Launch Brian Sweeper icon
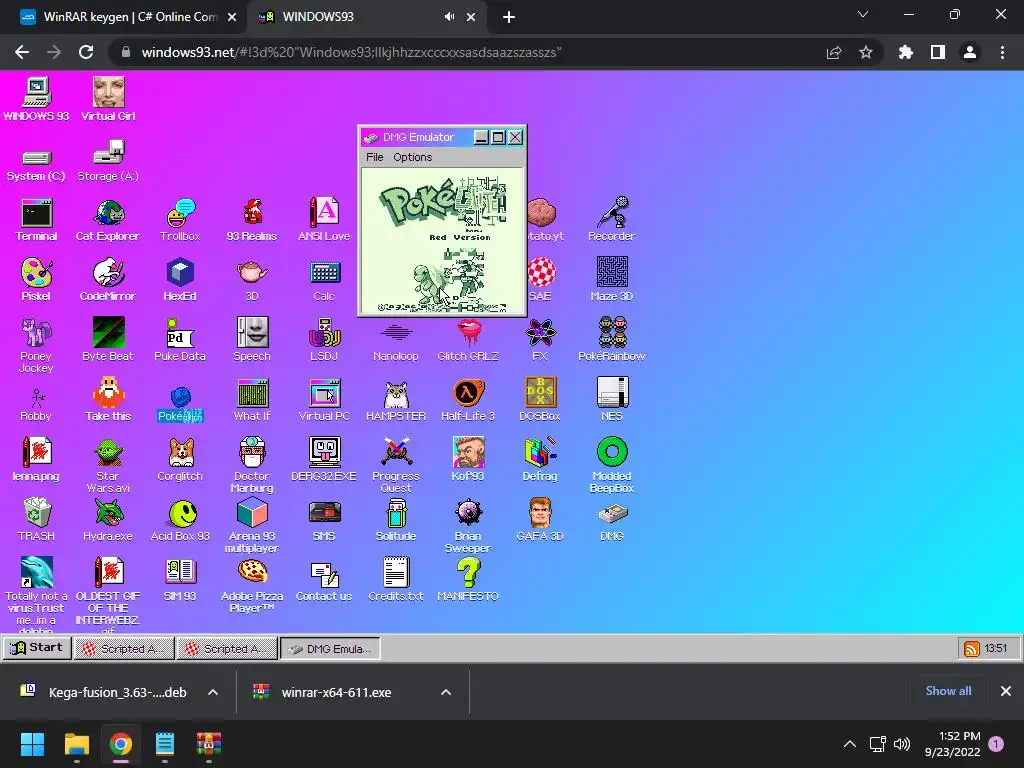 [x=468, y=525]
